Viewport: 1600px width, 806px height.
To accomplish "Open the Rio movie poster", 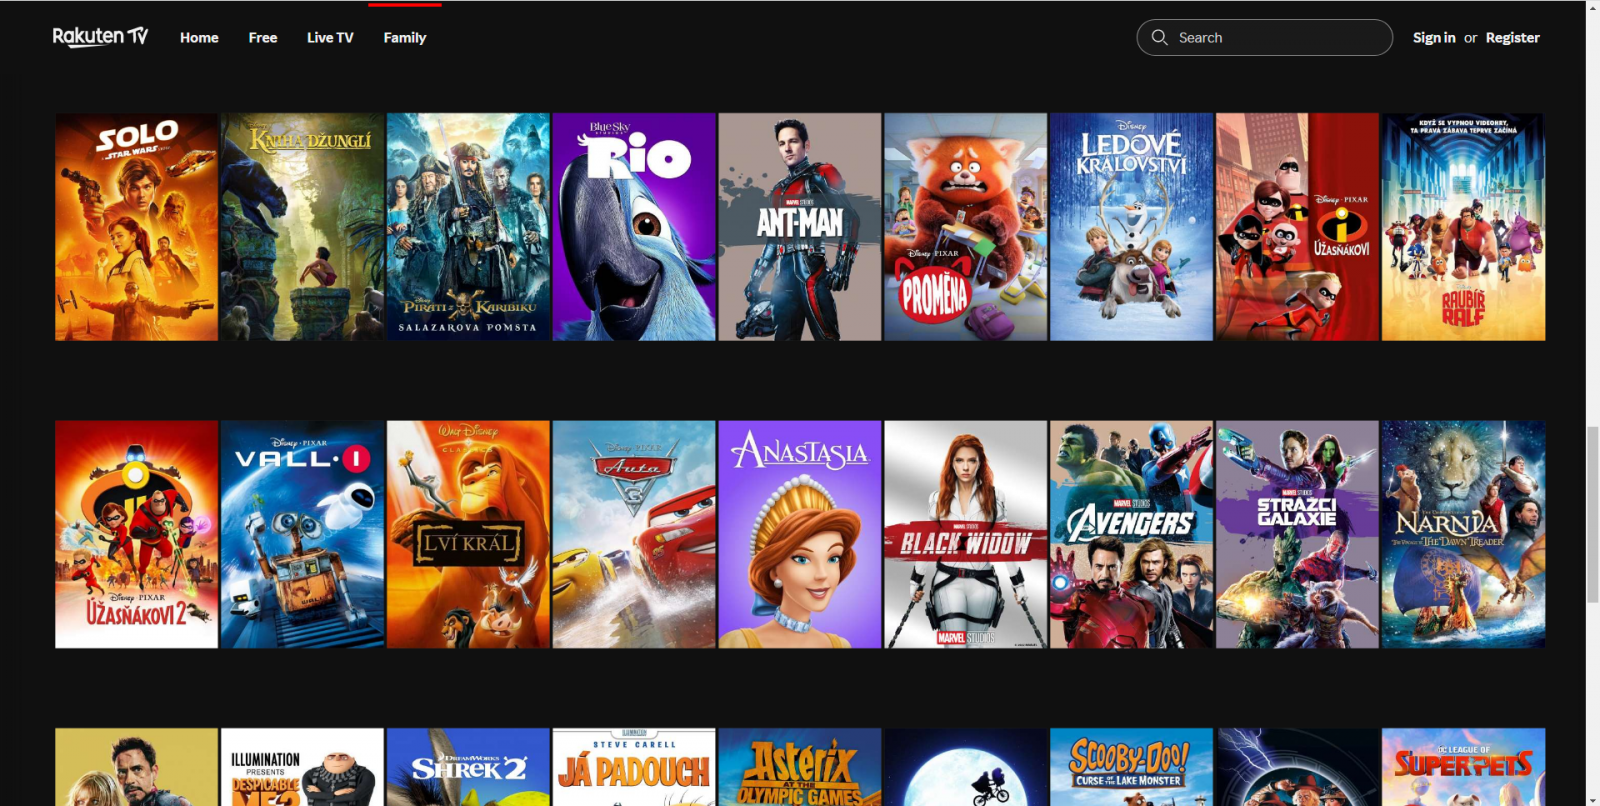I will [634, 227].
